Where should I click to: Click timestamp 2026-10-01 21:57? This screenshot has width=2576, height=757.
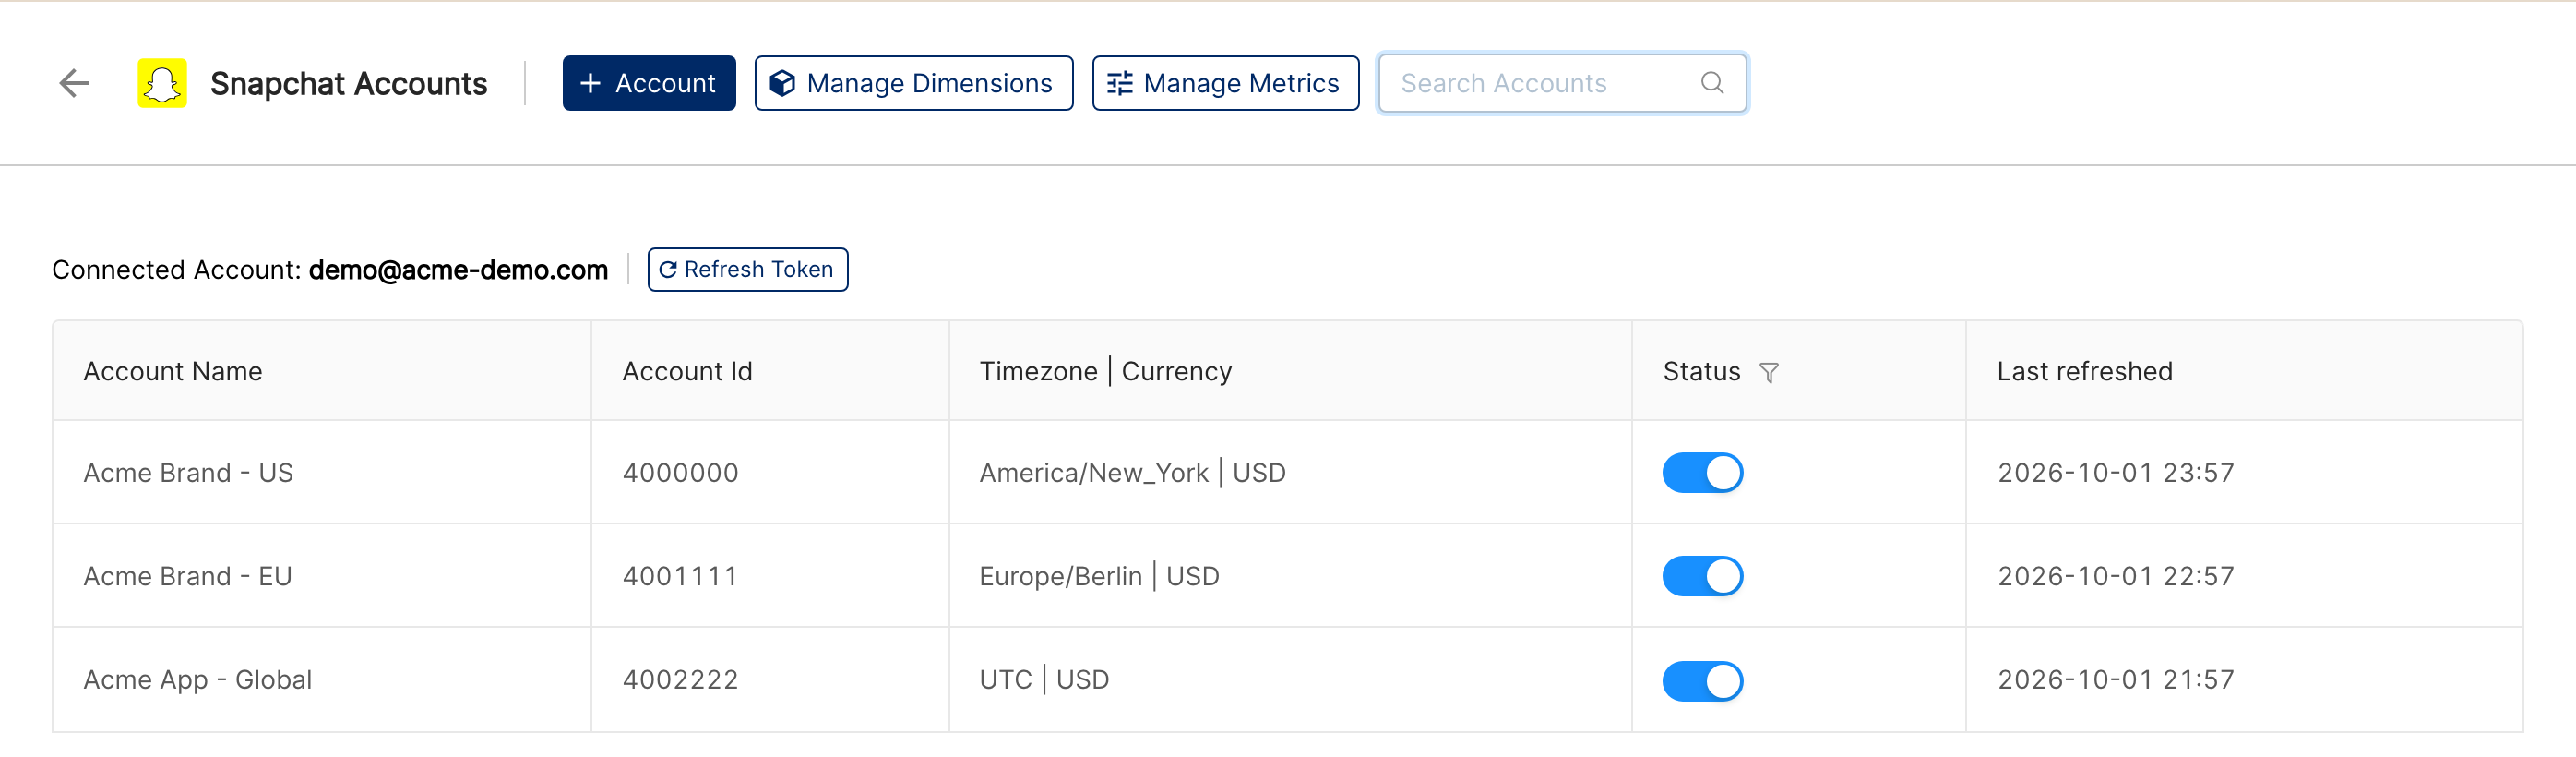2115,680
